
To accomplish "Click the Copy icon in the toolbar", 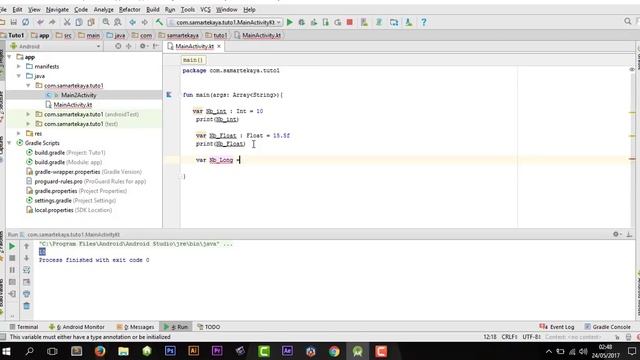I will coord(79,22).
